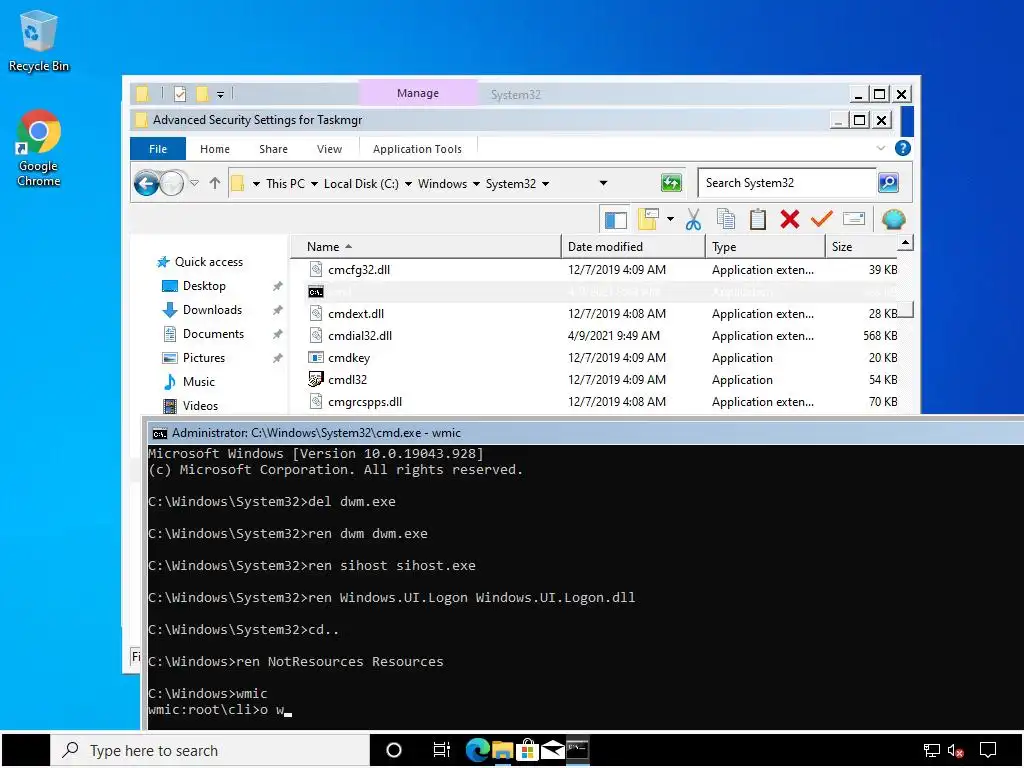
Task: Click the shell icon in toolbar
Action: point(893,219)
